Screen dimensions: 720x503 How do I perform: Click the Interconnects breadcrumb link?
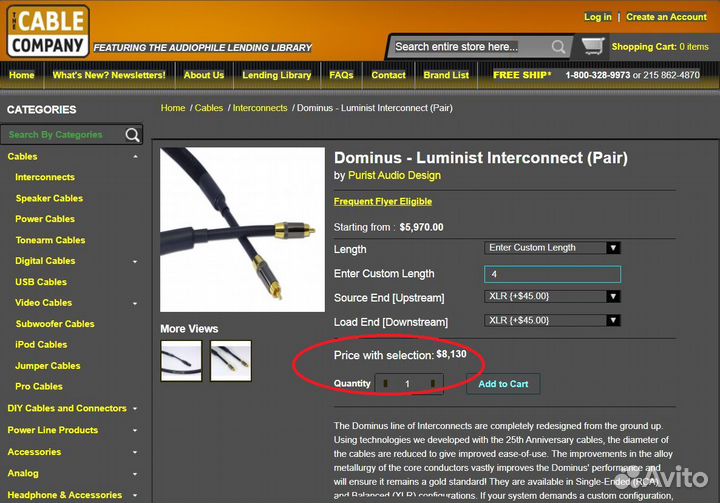260,108
